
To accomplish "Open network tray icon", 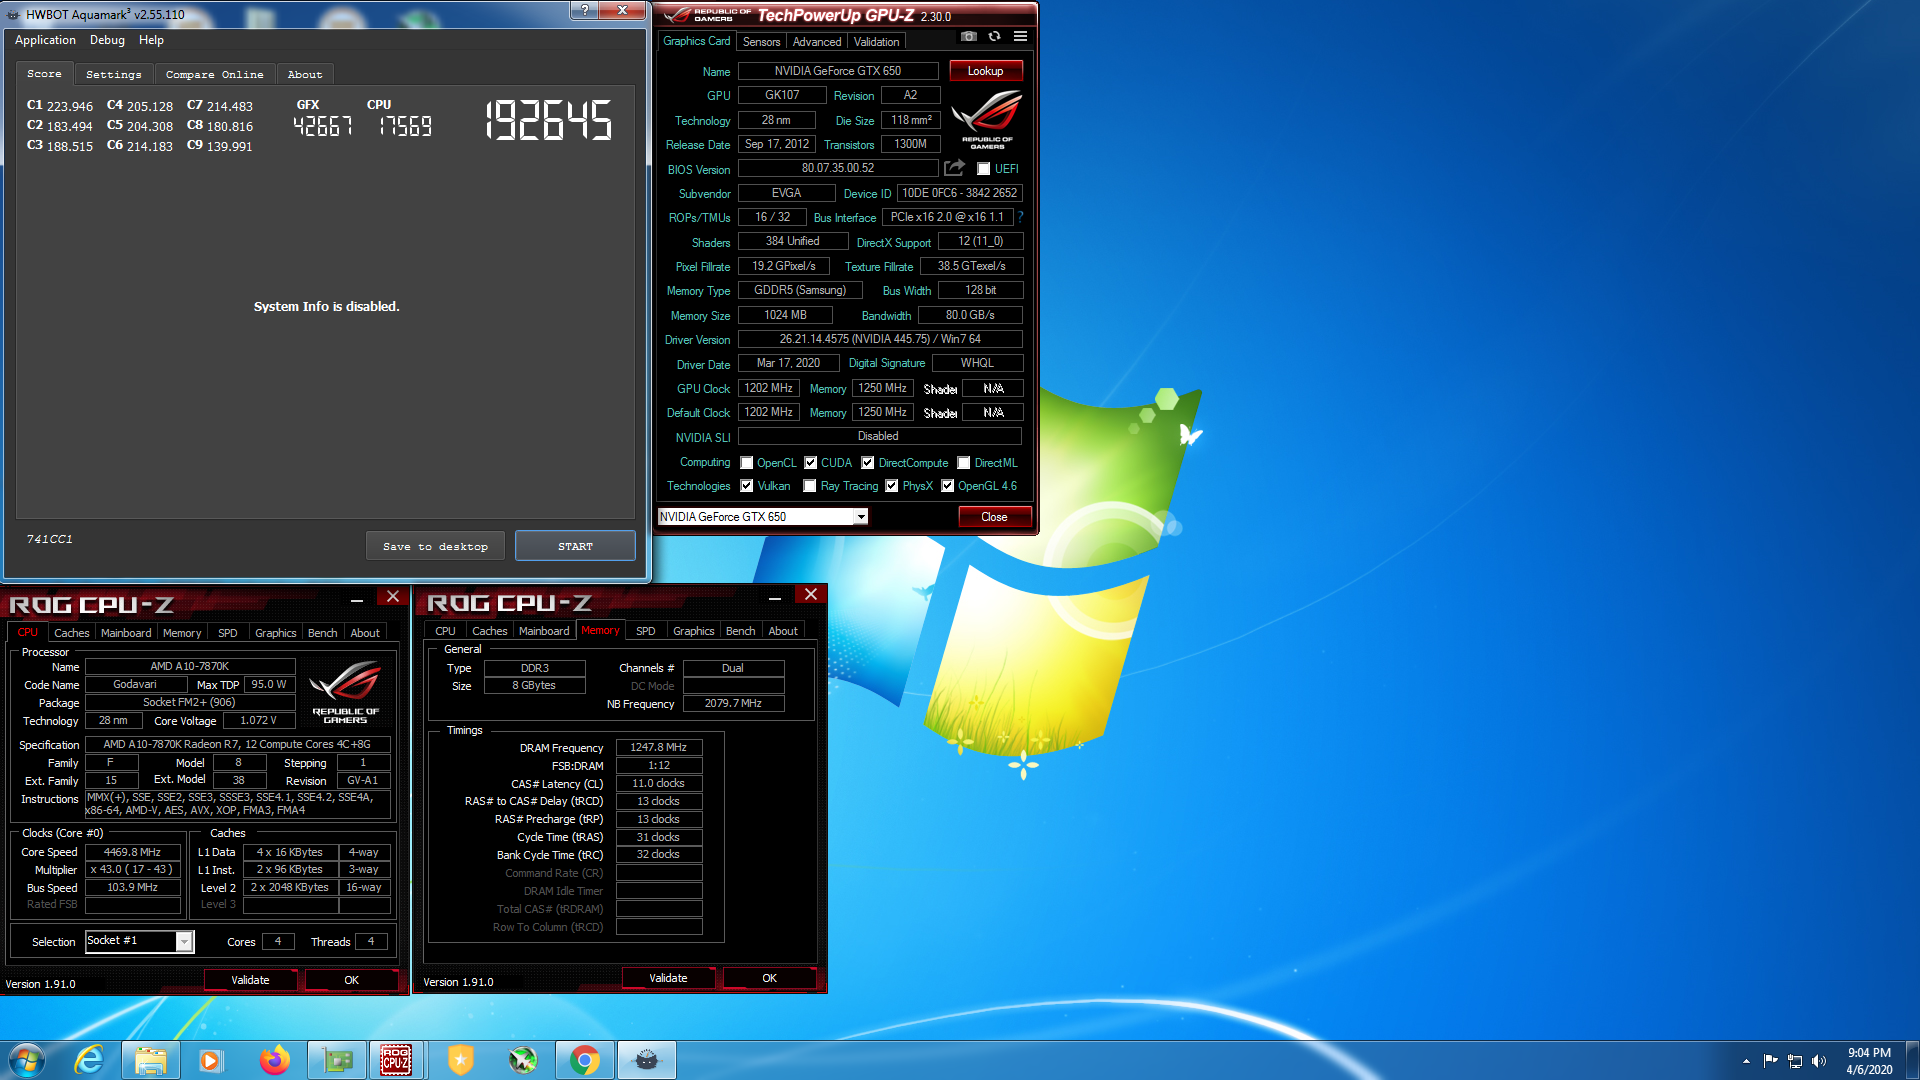I will (1795, 1061).
